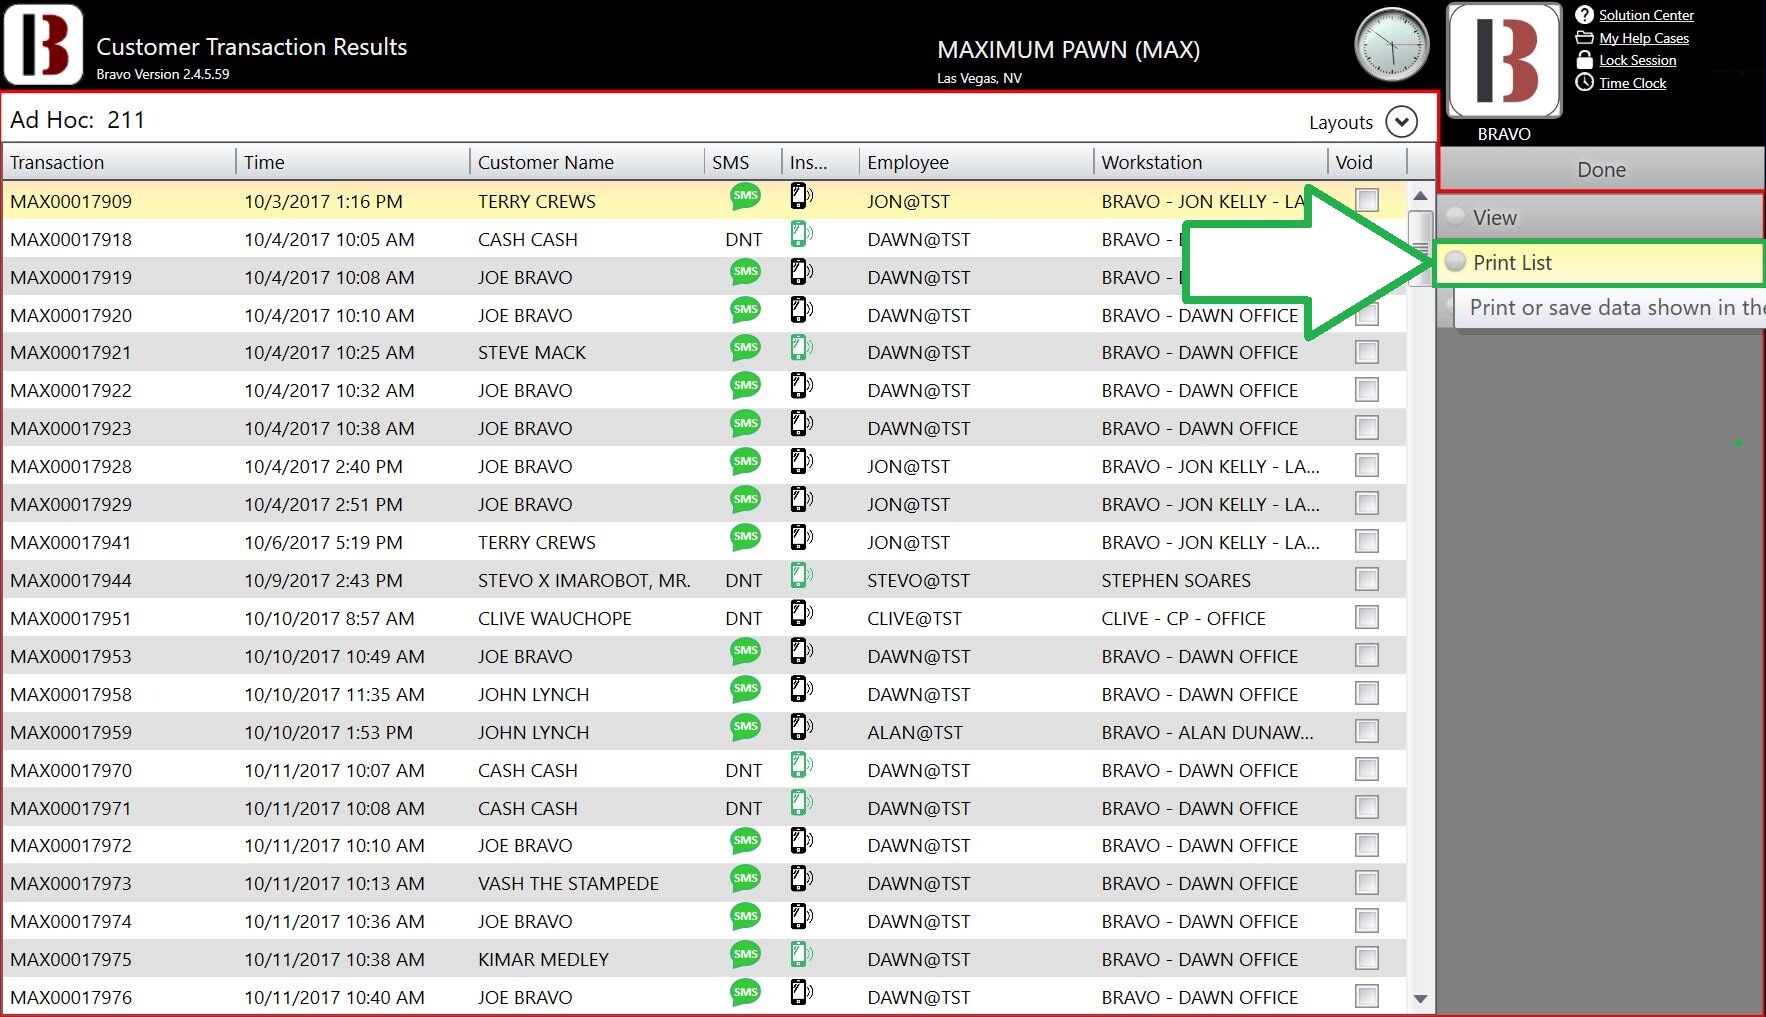Check Void box for MAX00017923

point(1367,428)
